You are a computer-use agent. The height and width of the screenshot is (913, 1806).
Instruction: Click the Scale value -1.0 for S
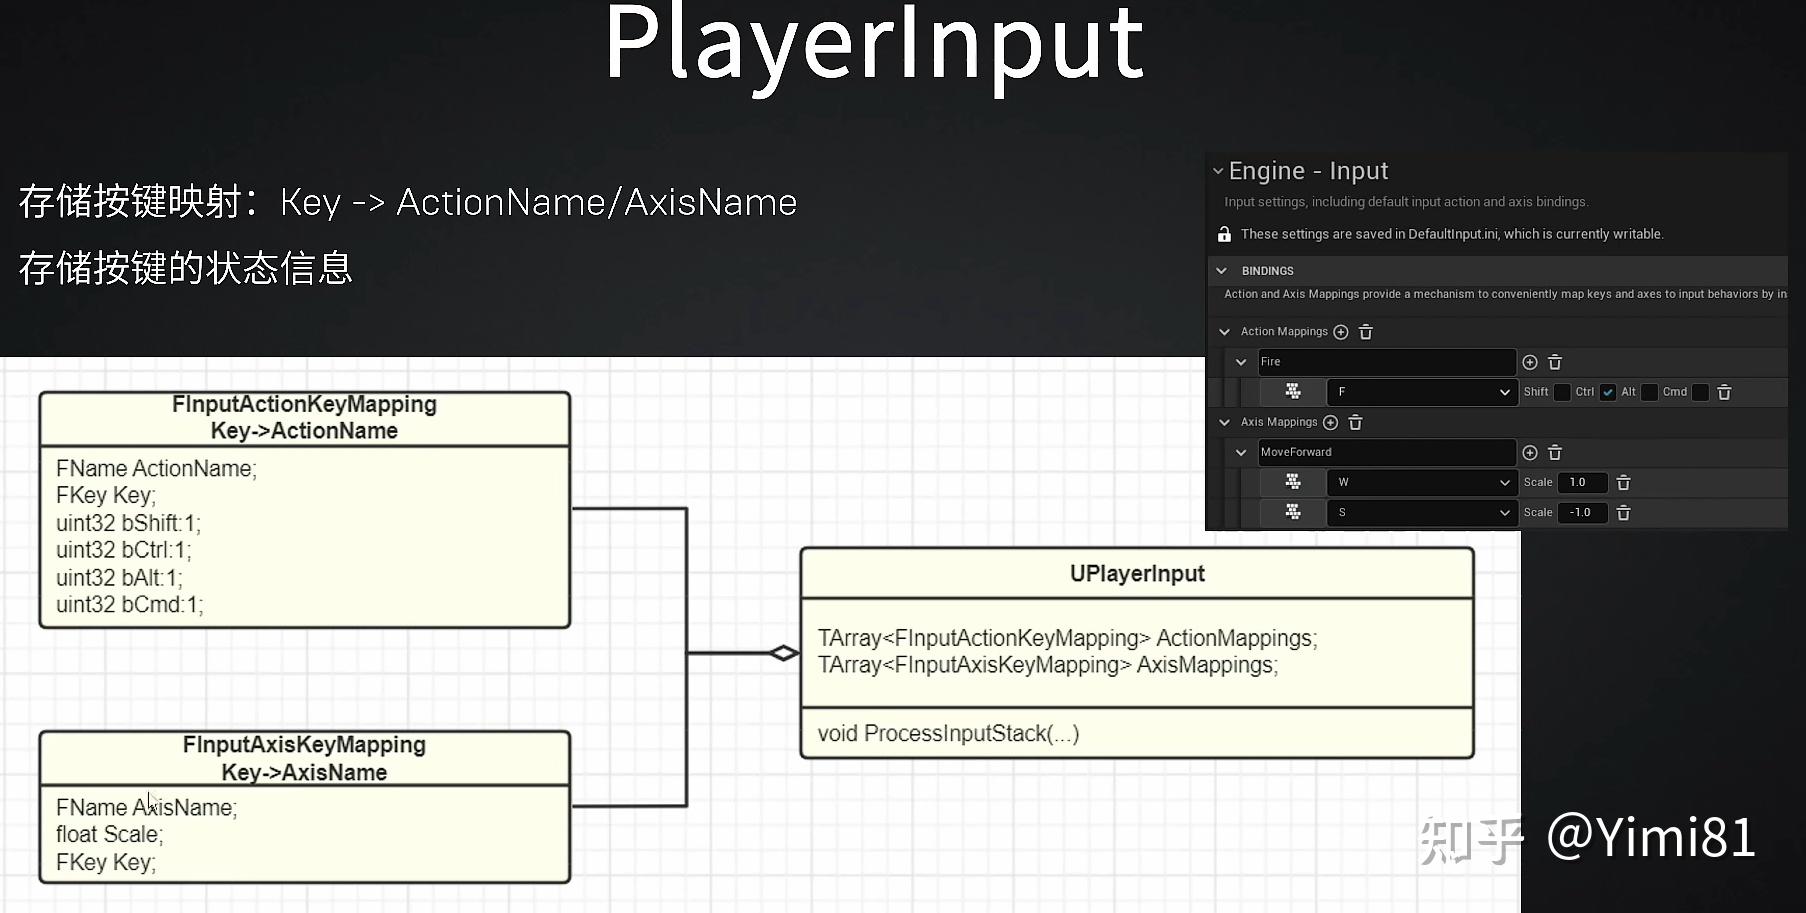[1582, 513]
